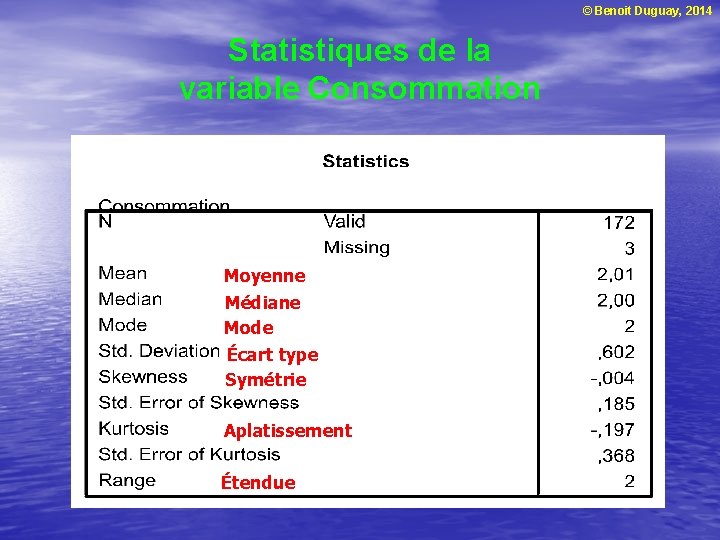720x540 pixels.
Task: Click the 'Mean' row label
Action: pyautogui.click(x=123, y=273)
